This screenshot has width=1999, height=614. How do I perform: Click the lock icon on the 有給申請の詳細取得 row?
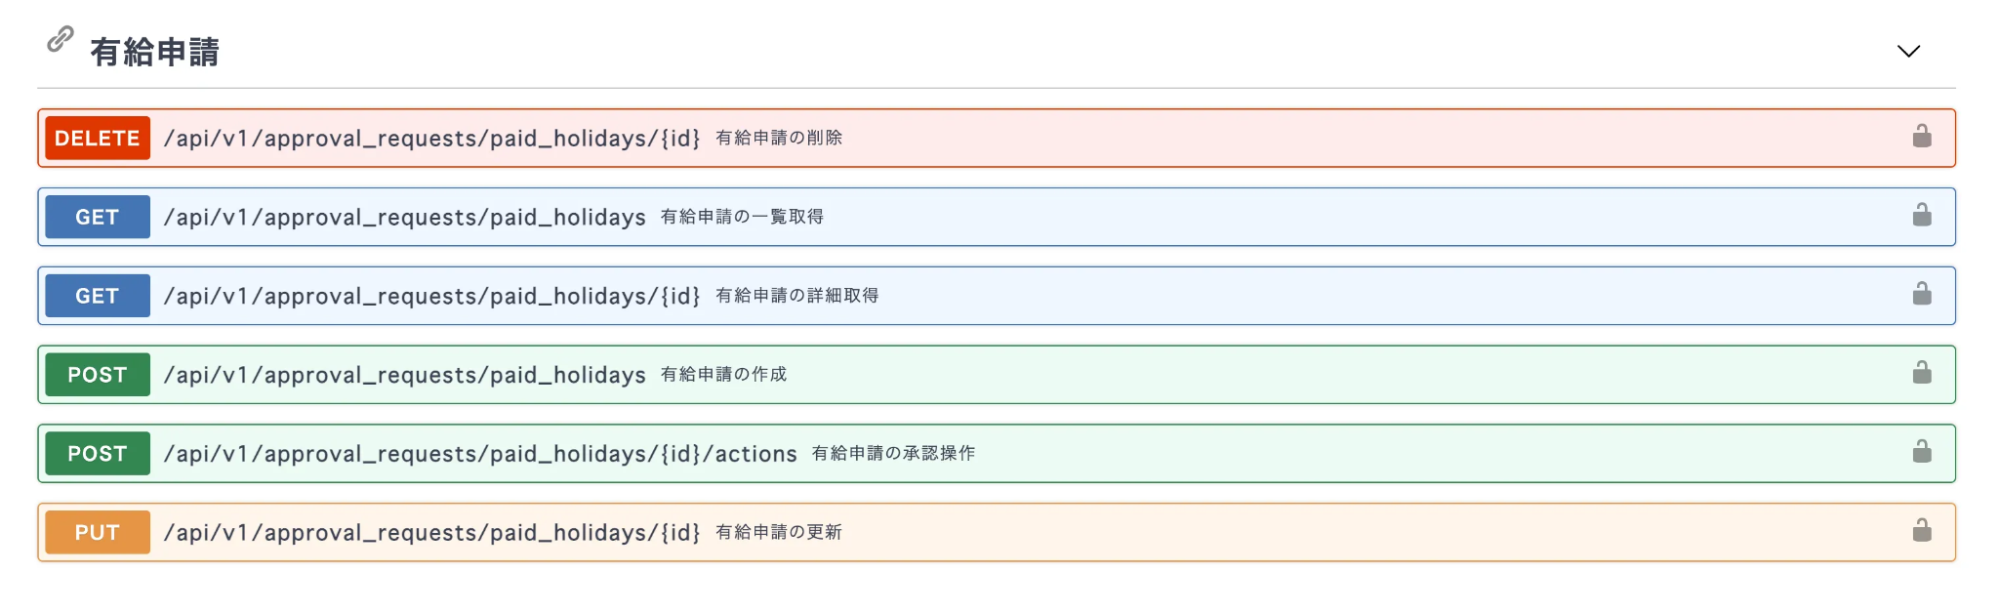(x=1921, y=295)
